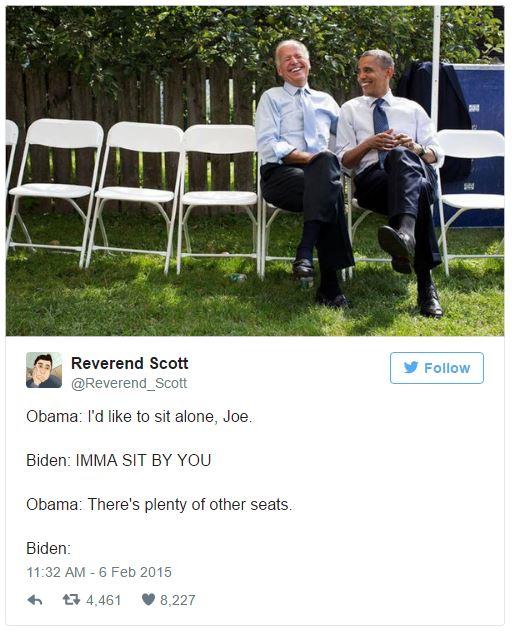The width and height of the screenshot is (512, 632).
Task: View the 8,227 likes count
Action: pyautogui.click(x=178, y=600)
